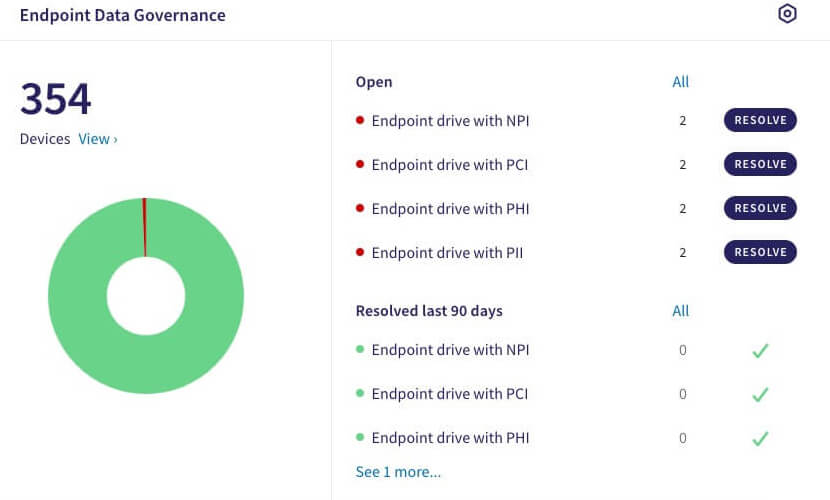The width and height of the screenshot is (830, 500).
Task: Click green checkmark for resolved PCI
Action: 760,395
